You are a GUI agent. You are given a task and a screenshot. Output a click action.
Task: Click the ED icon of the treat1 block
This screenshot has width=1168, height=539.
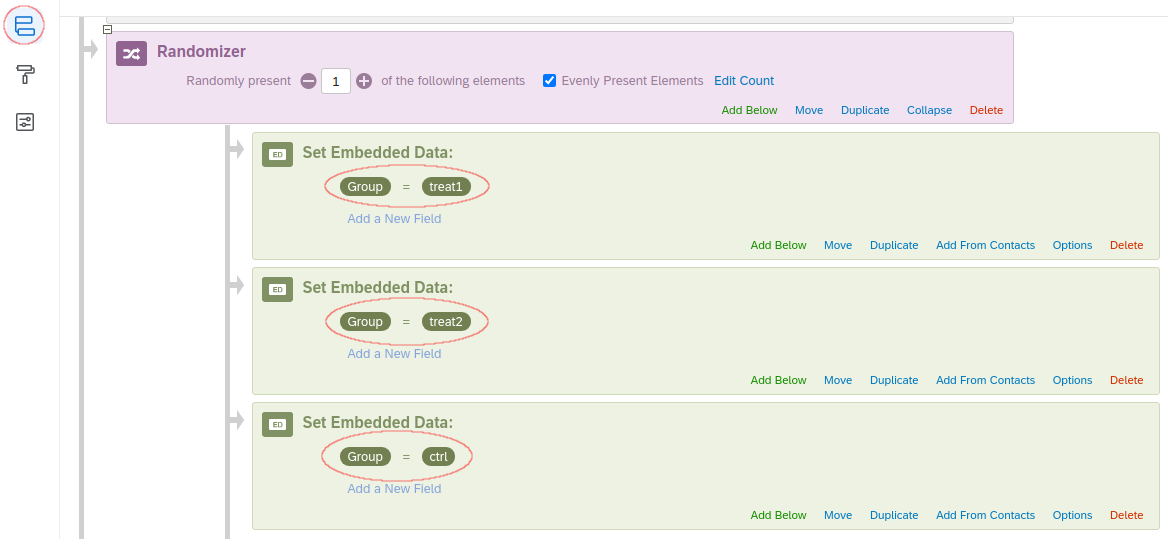pyautogui.click(x=277, y=154)
